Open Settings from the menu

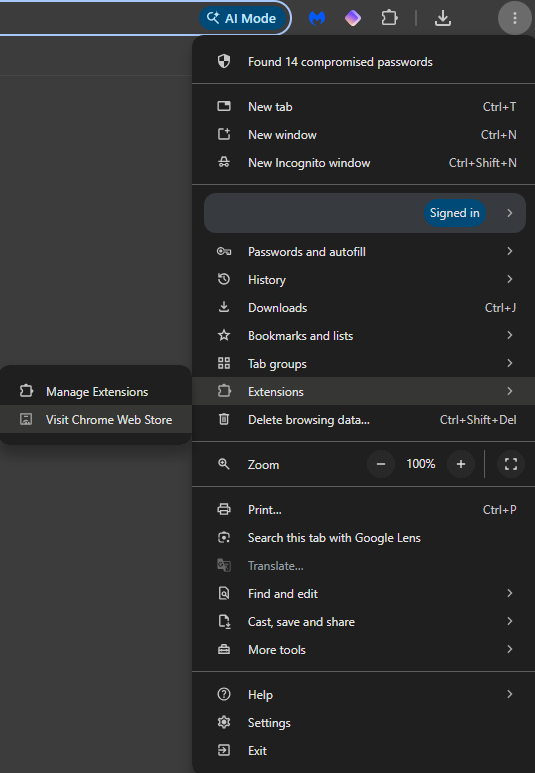click(363, 723)
